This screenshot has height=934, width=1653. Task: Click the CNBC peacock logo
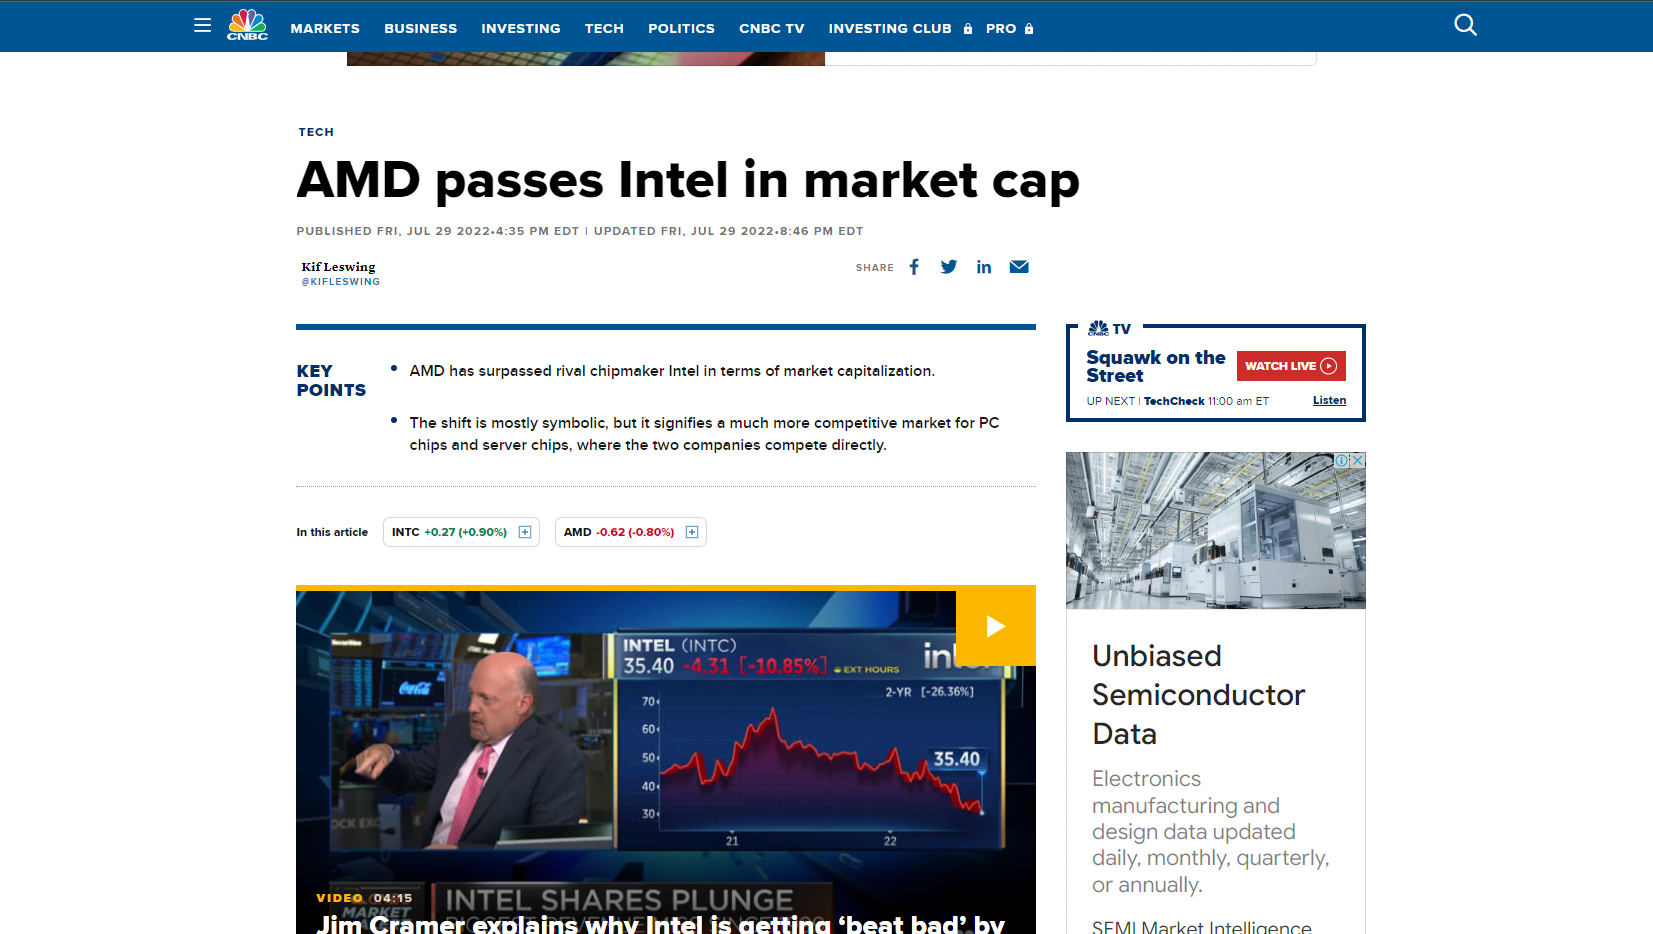click(247, 25)
